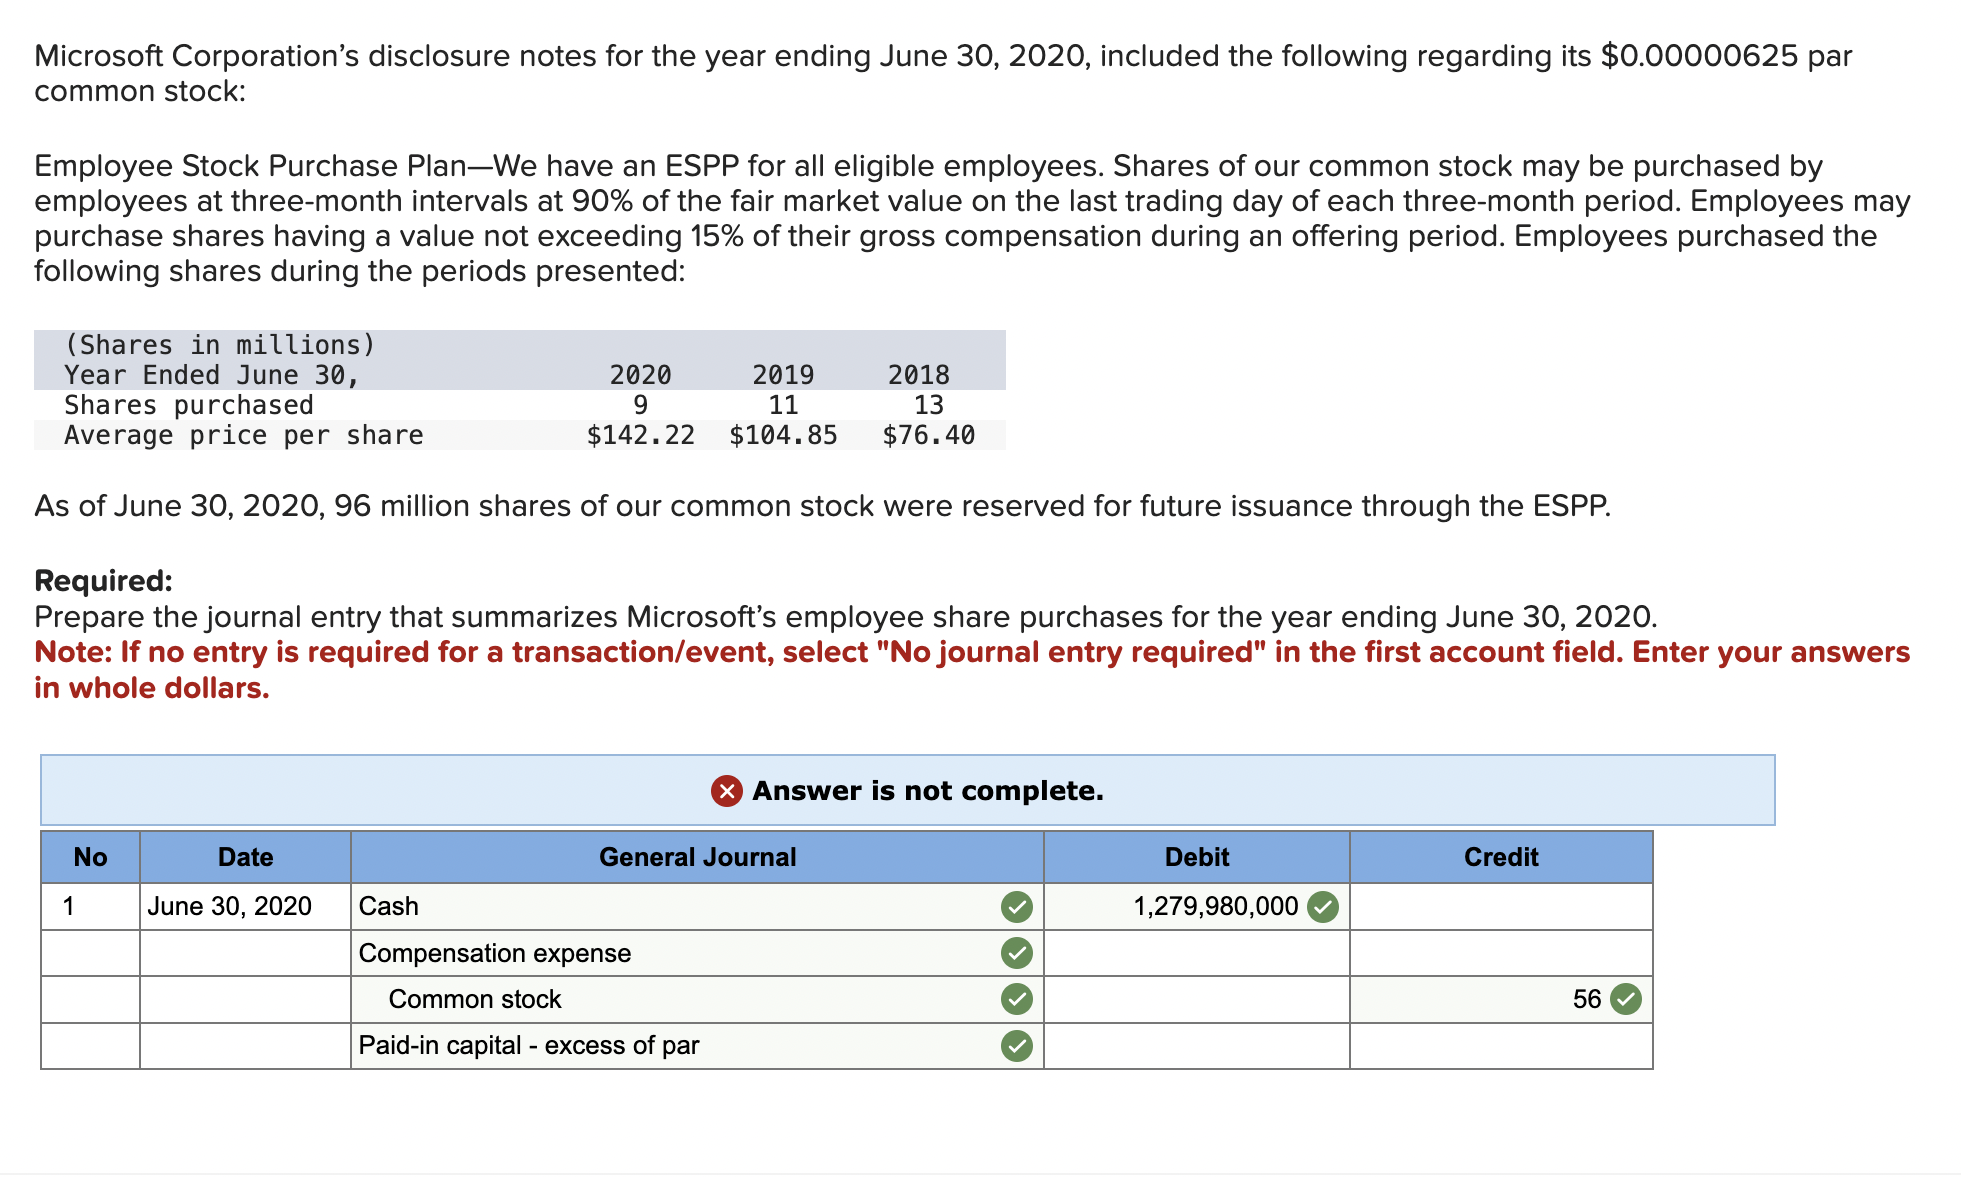This screenshot has height=1177, width=1961.
Task: Click the Credit column header
Action: [1500, 857]
